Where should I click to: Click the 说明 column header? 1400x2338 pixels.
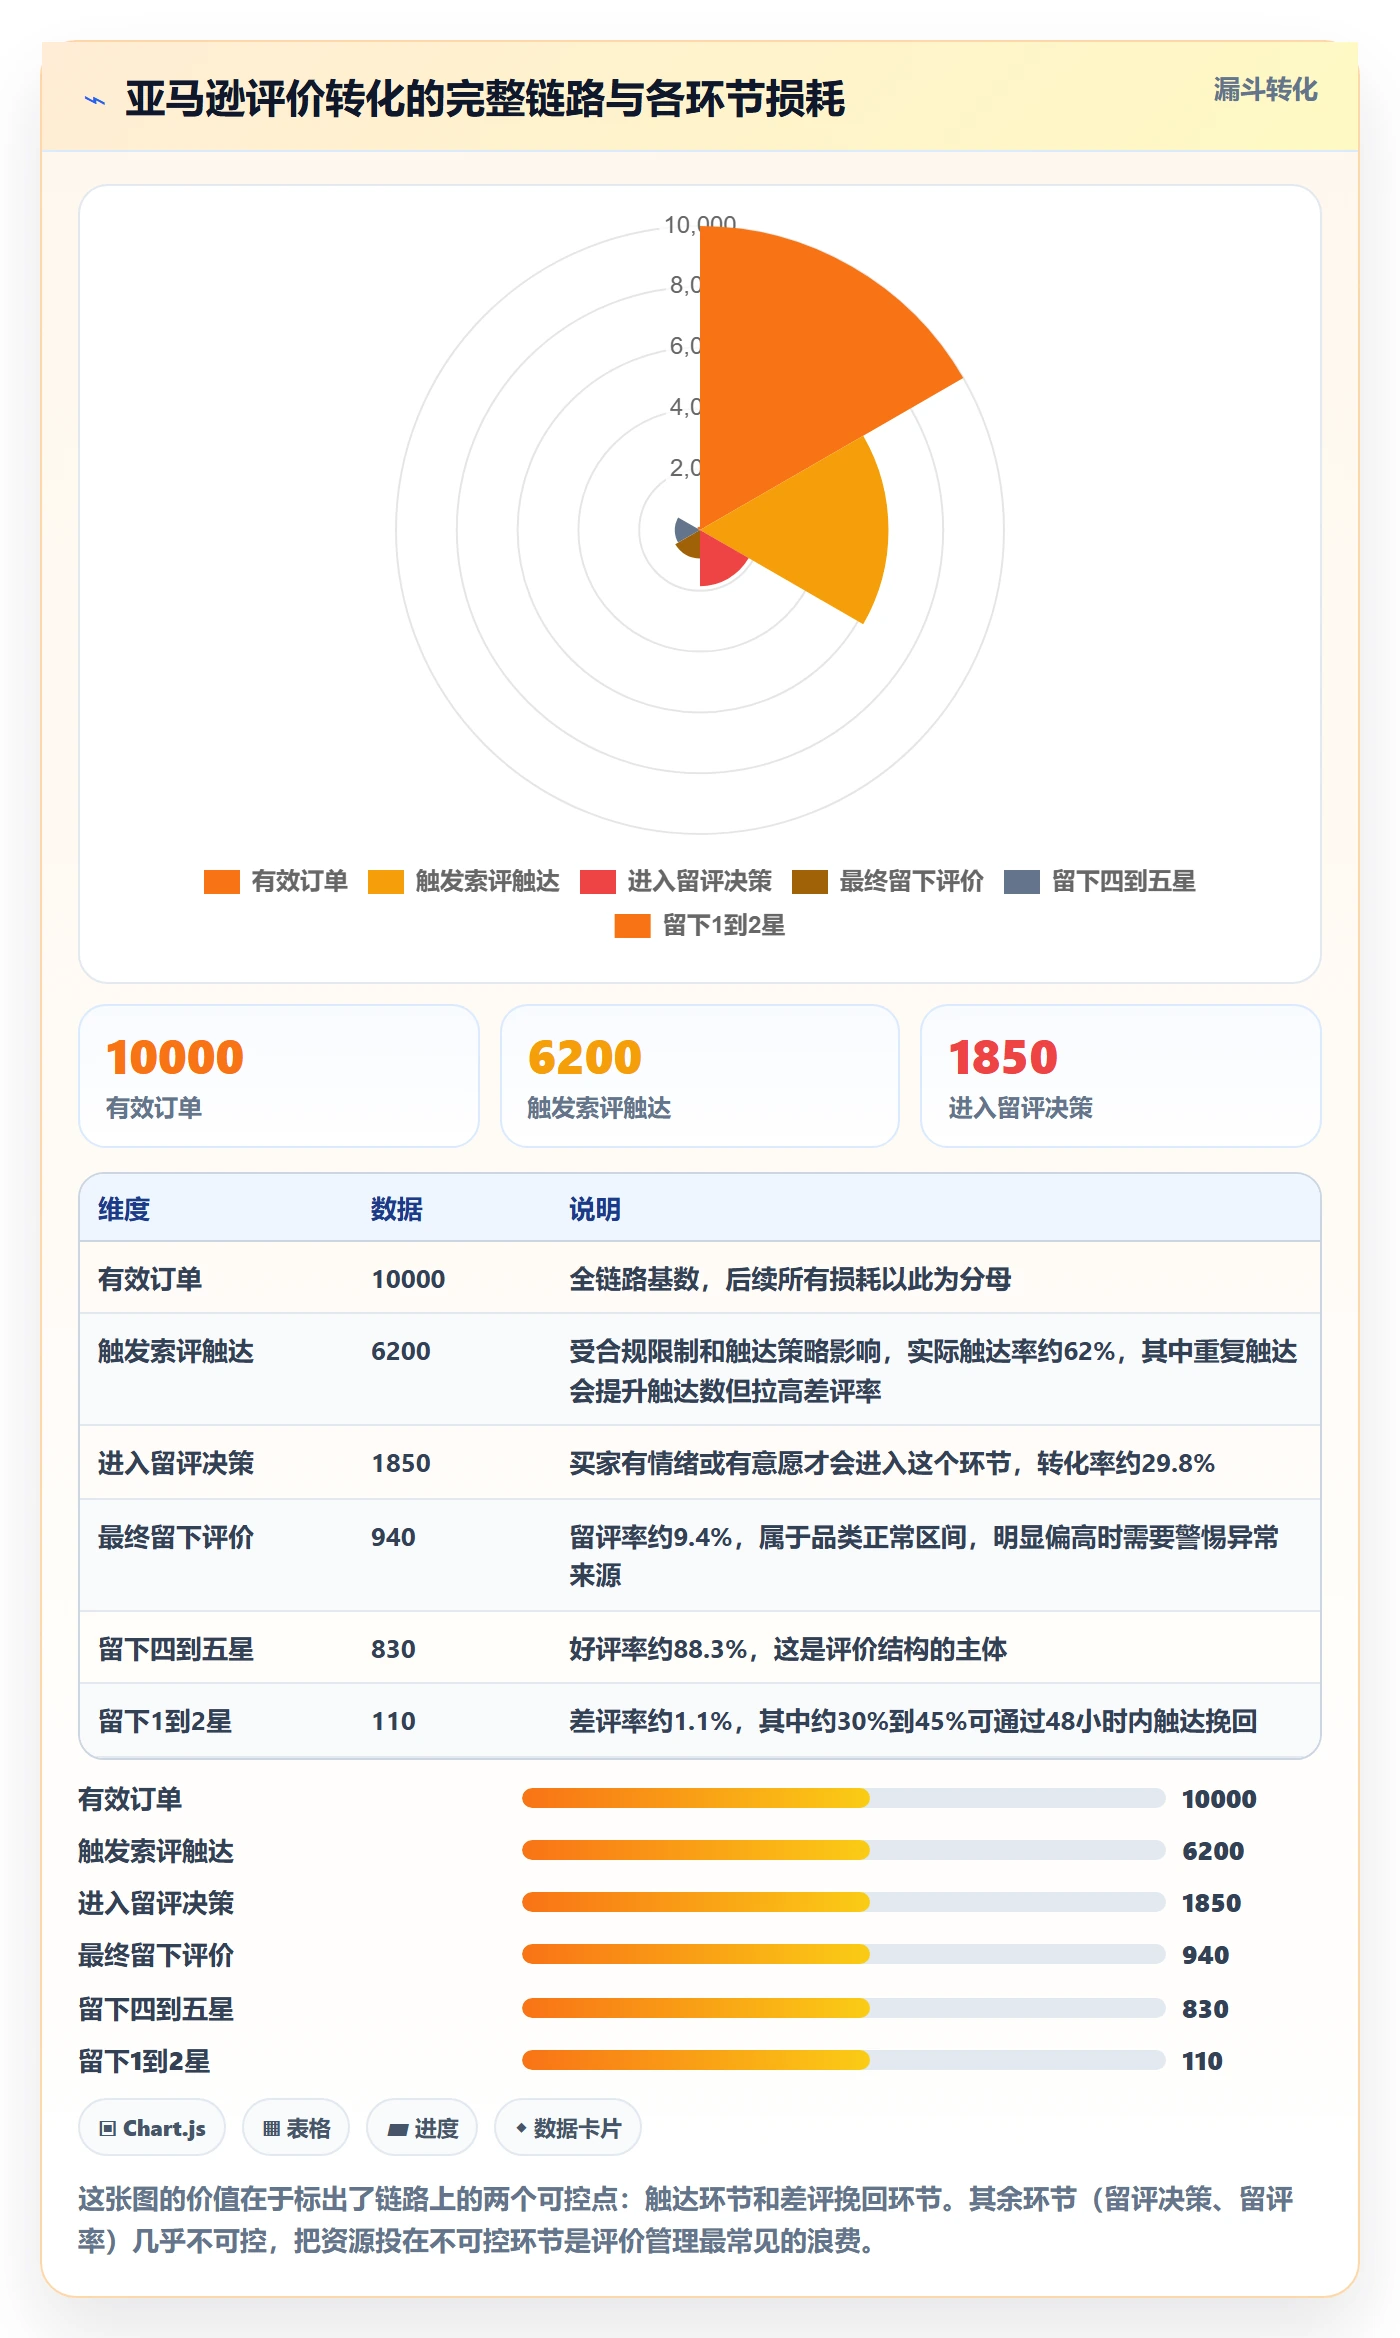[595, 1209]
